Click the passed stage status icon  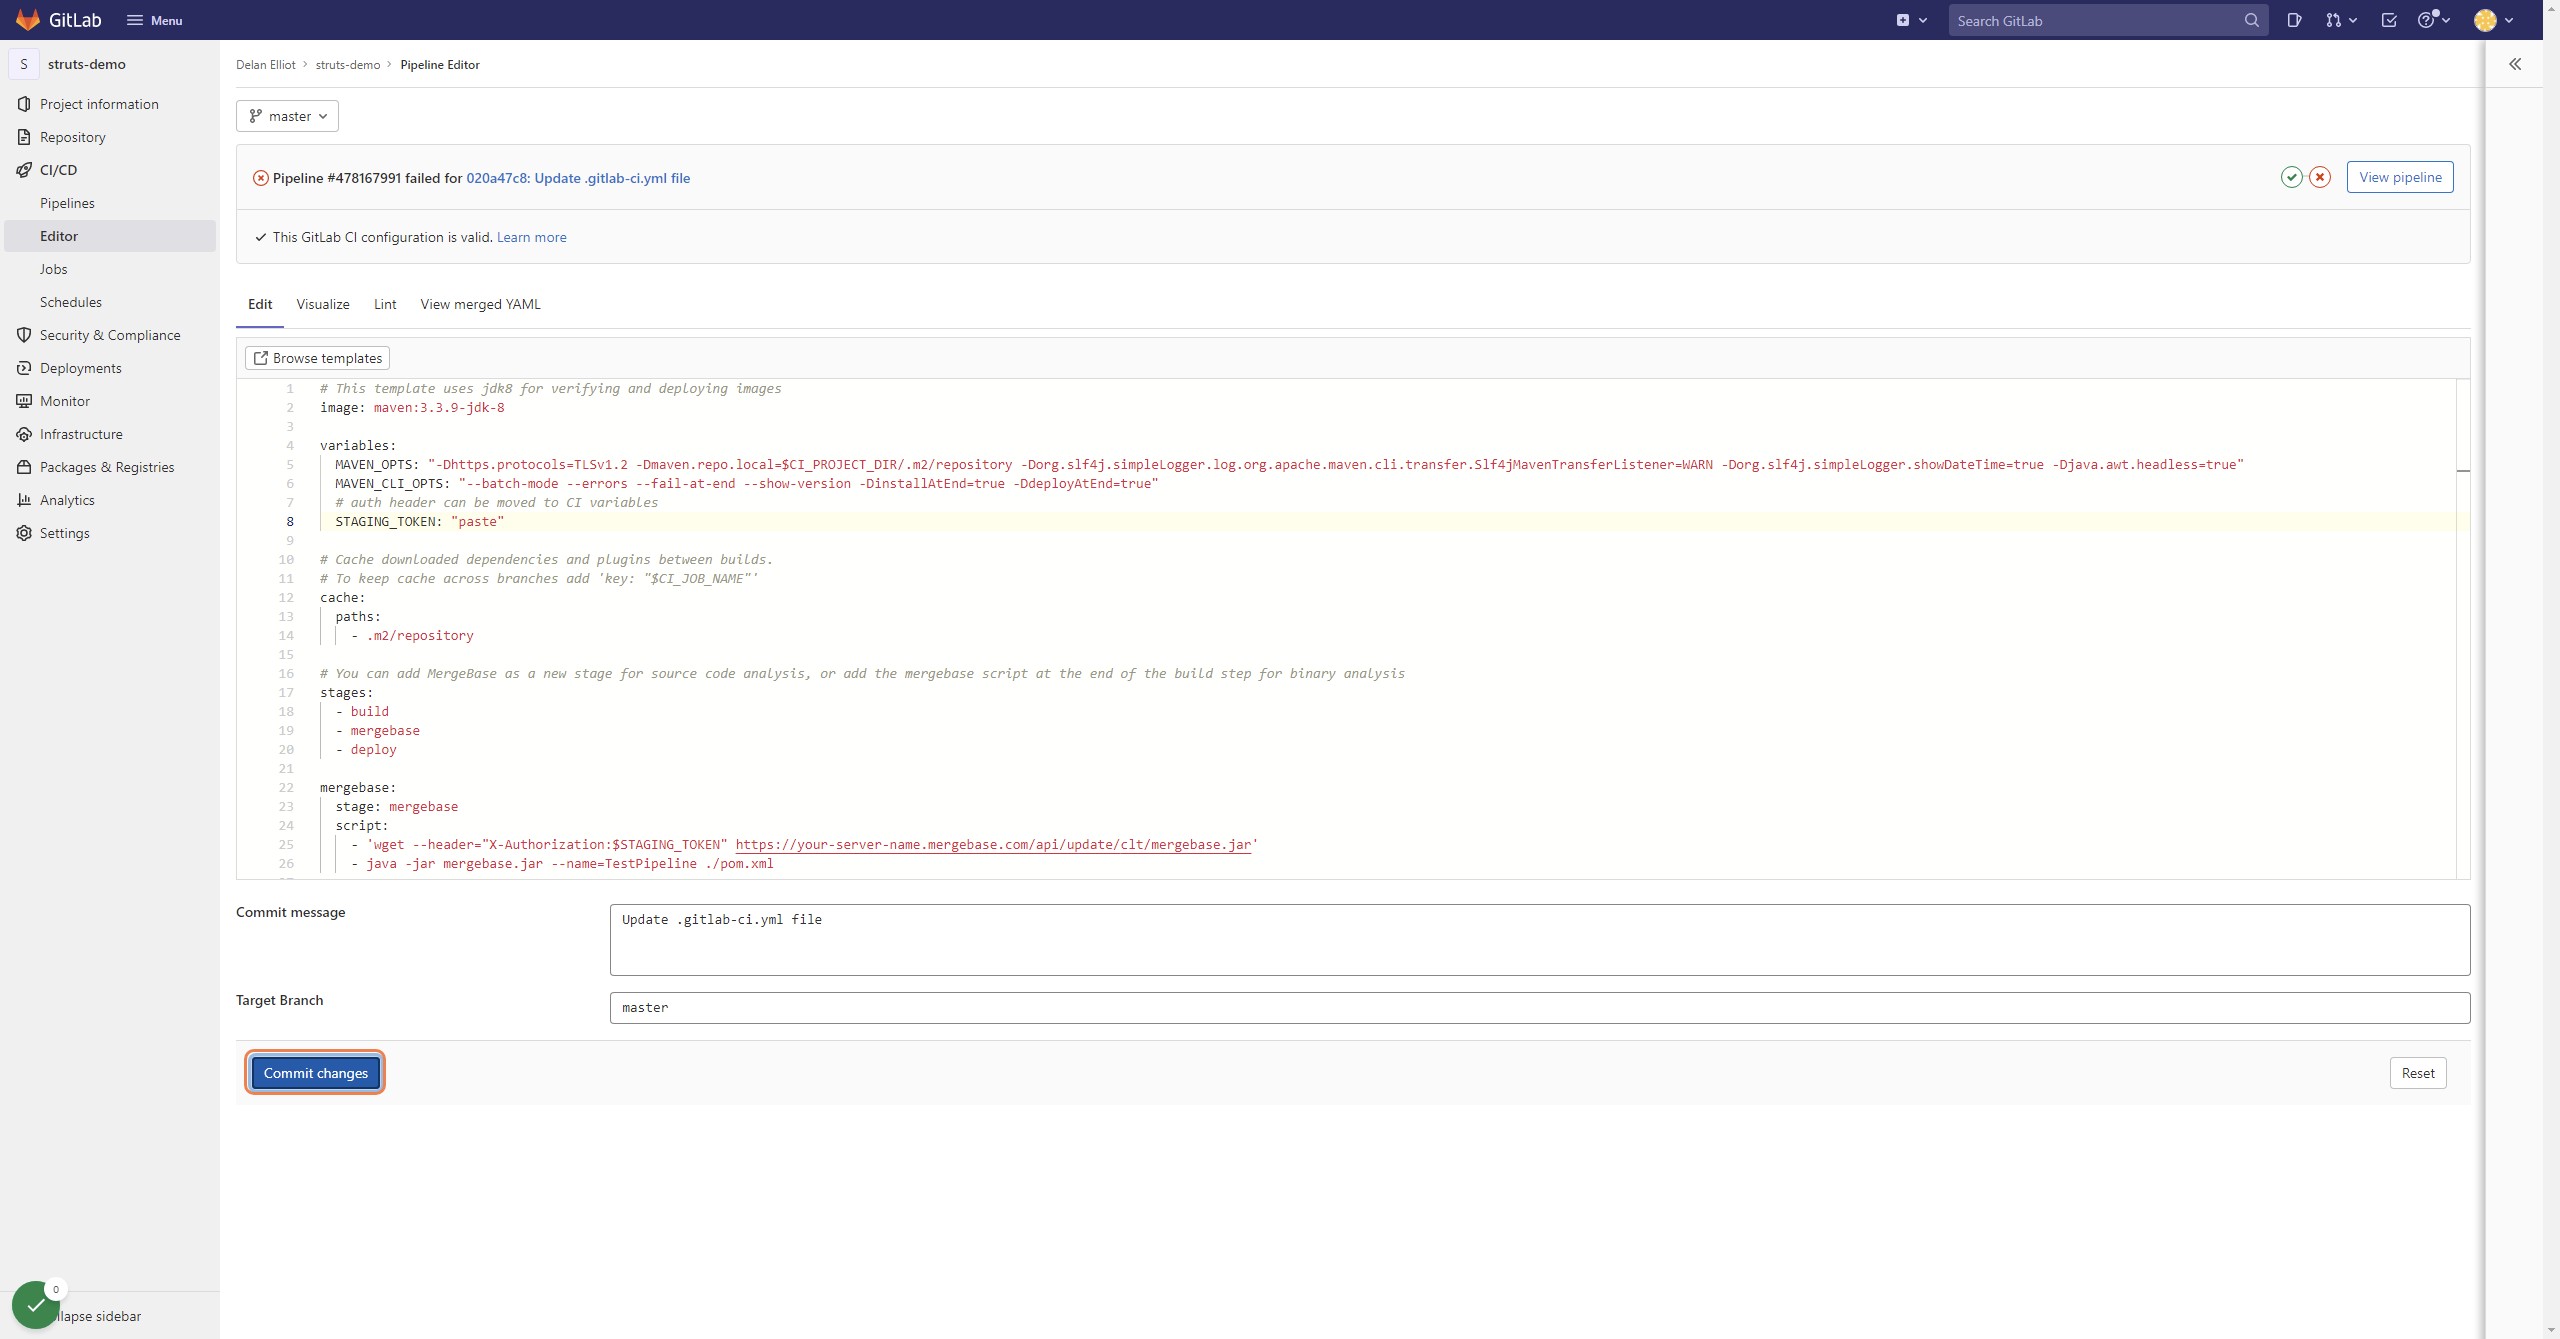2291,177
